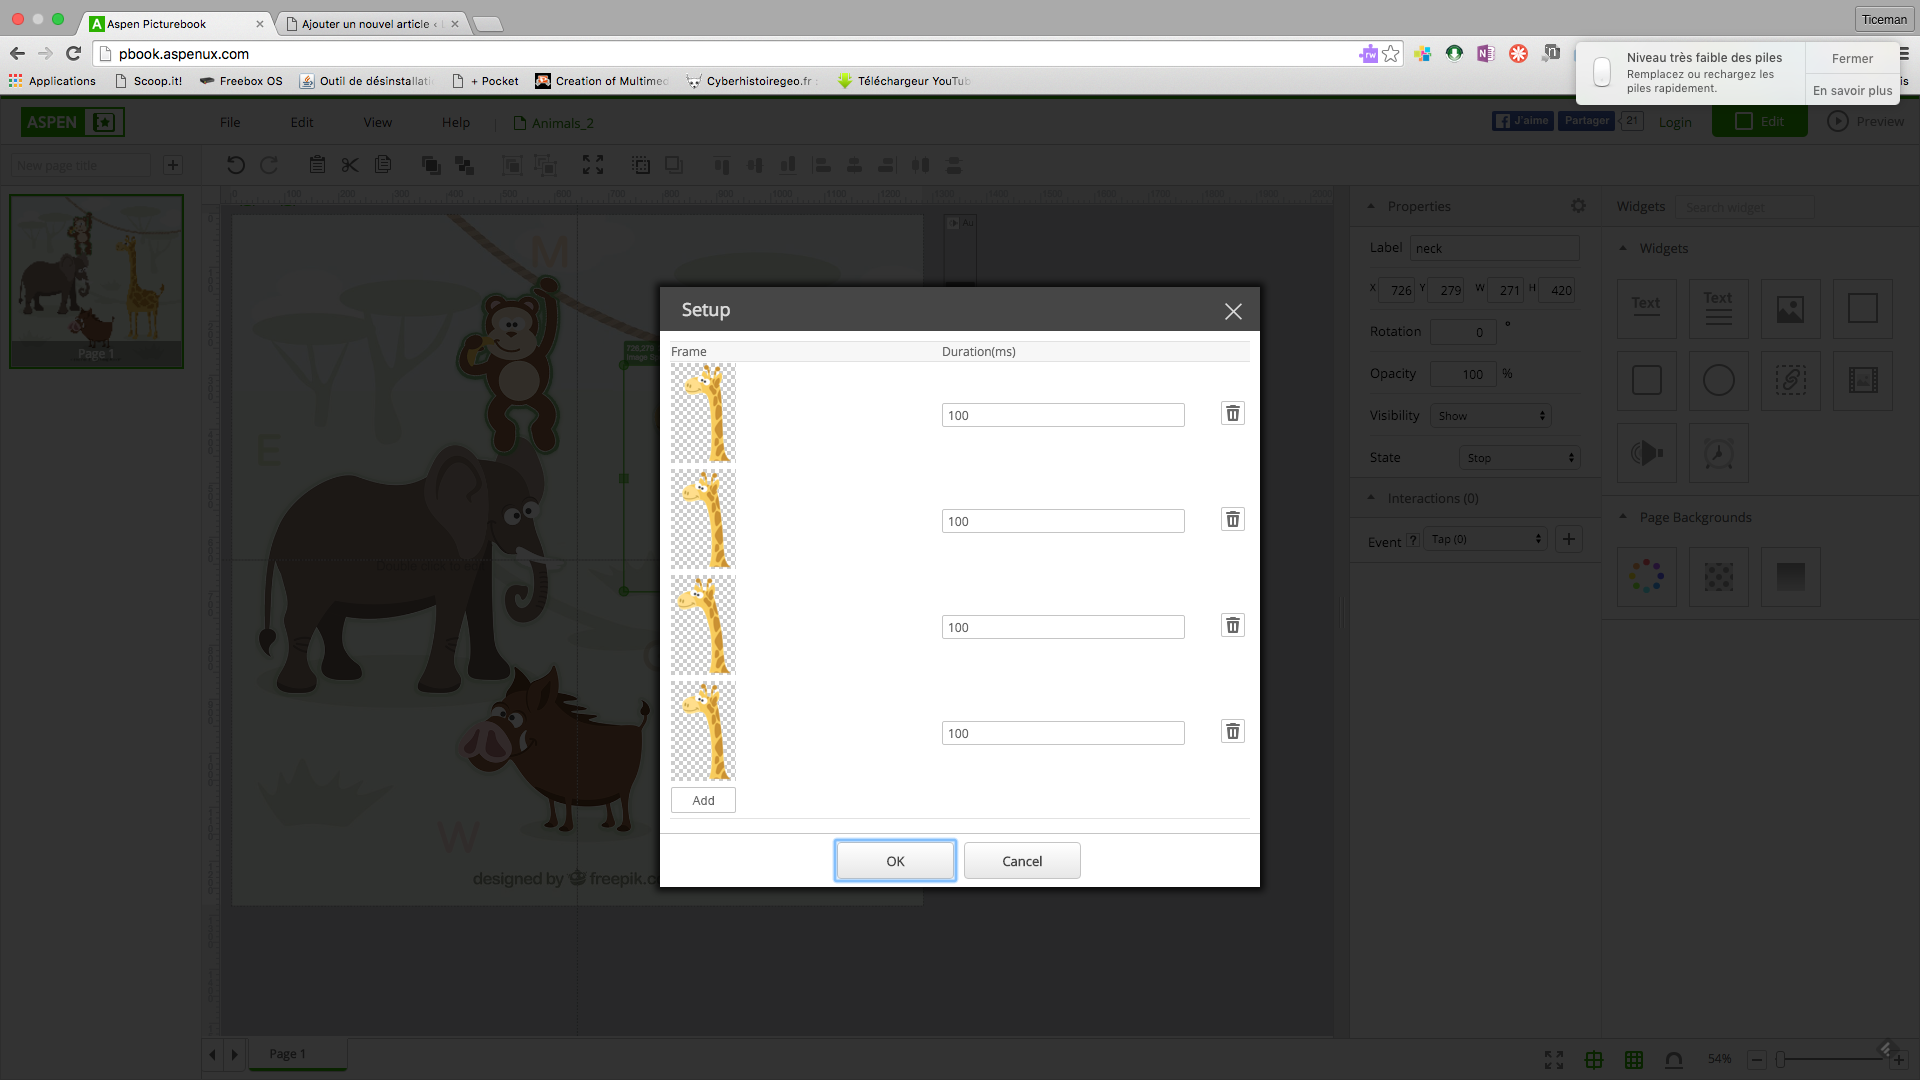Image resolution: width=1920 pixels, height=1080 pixels.
Task: Cancel the Setup dialog
Action: coord(1022,861)
